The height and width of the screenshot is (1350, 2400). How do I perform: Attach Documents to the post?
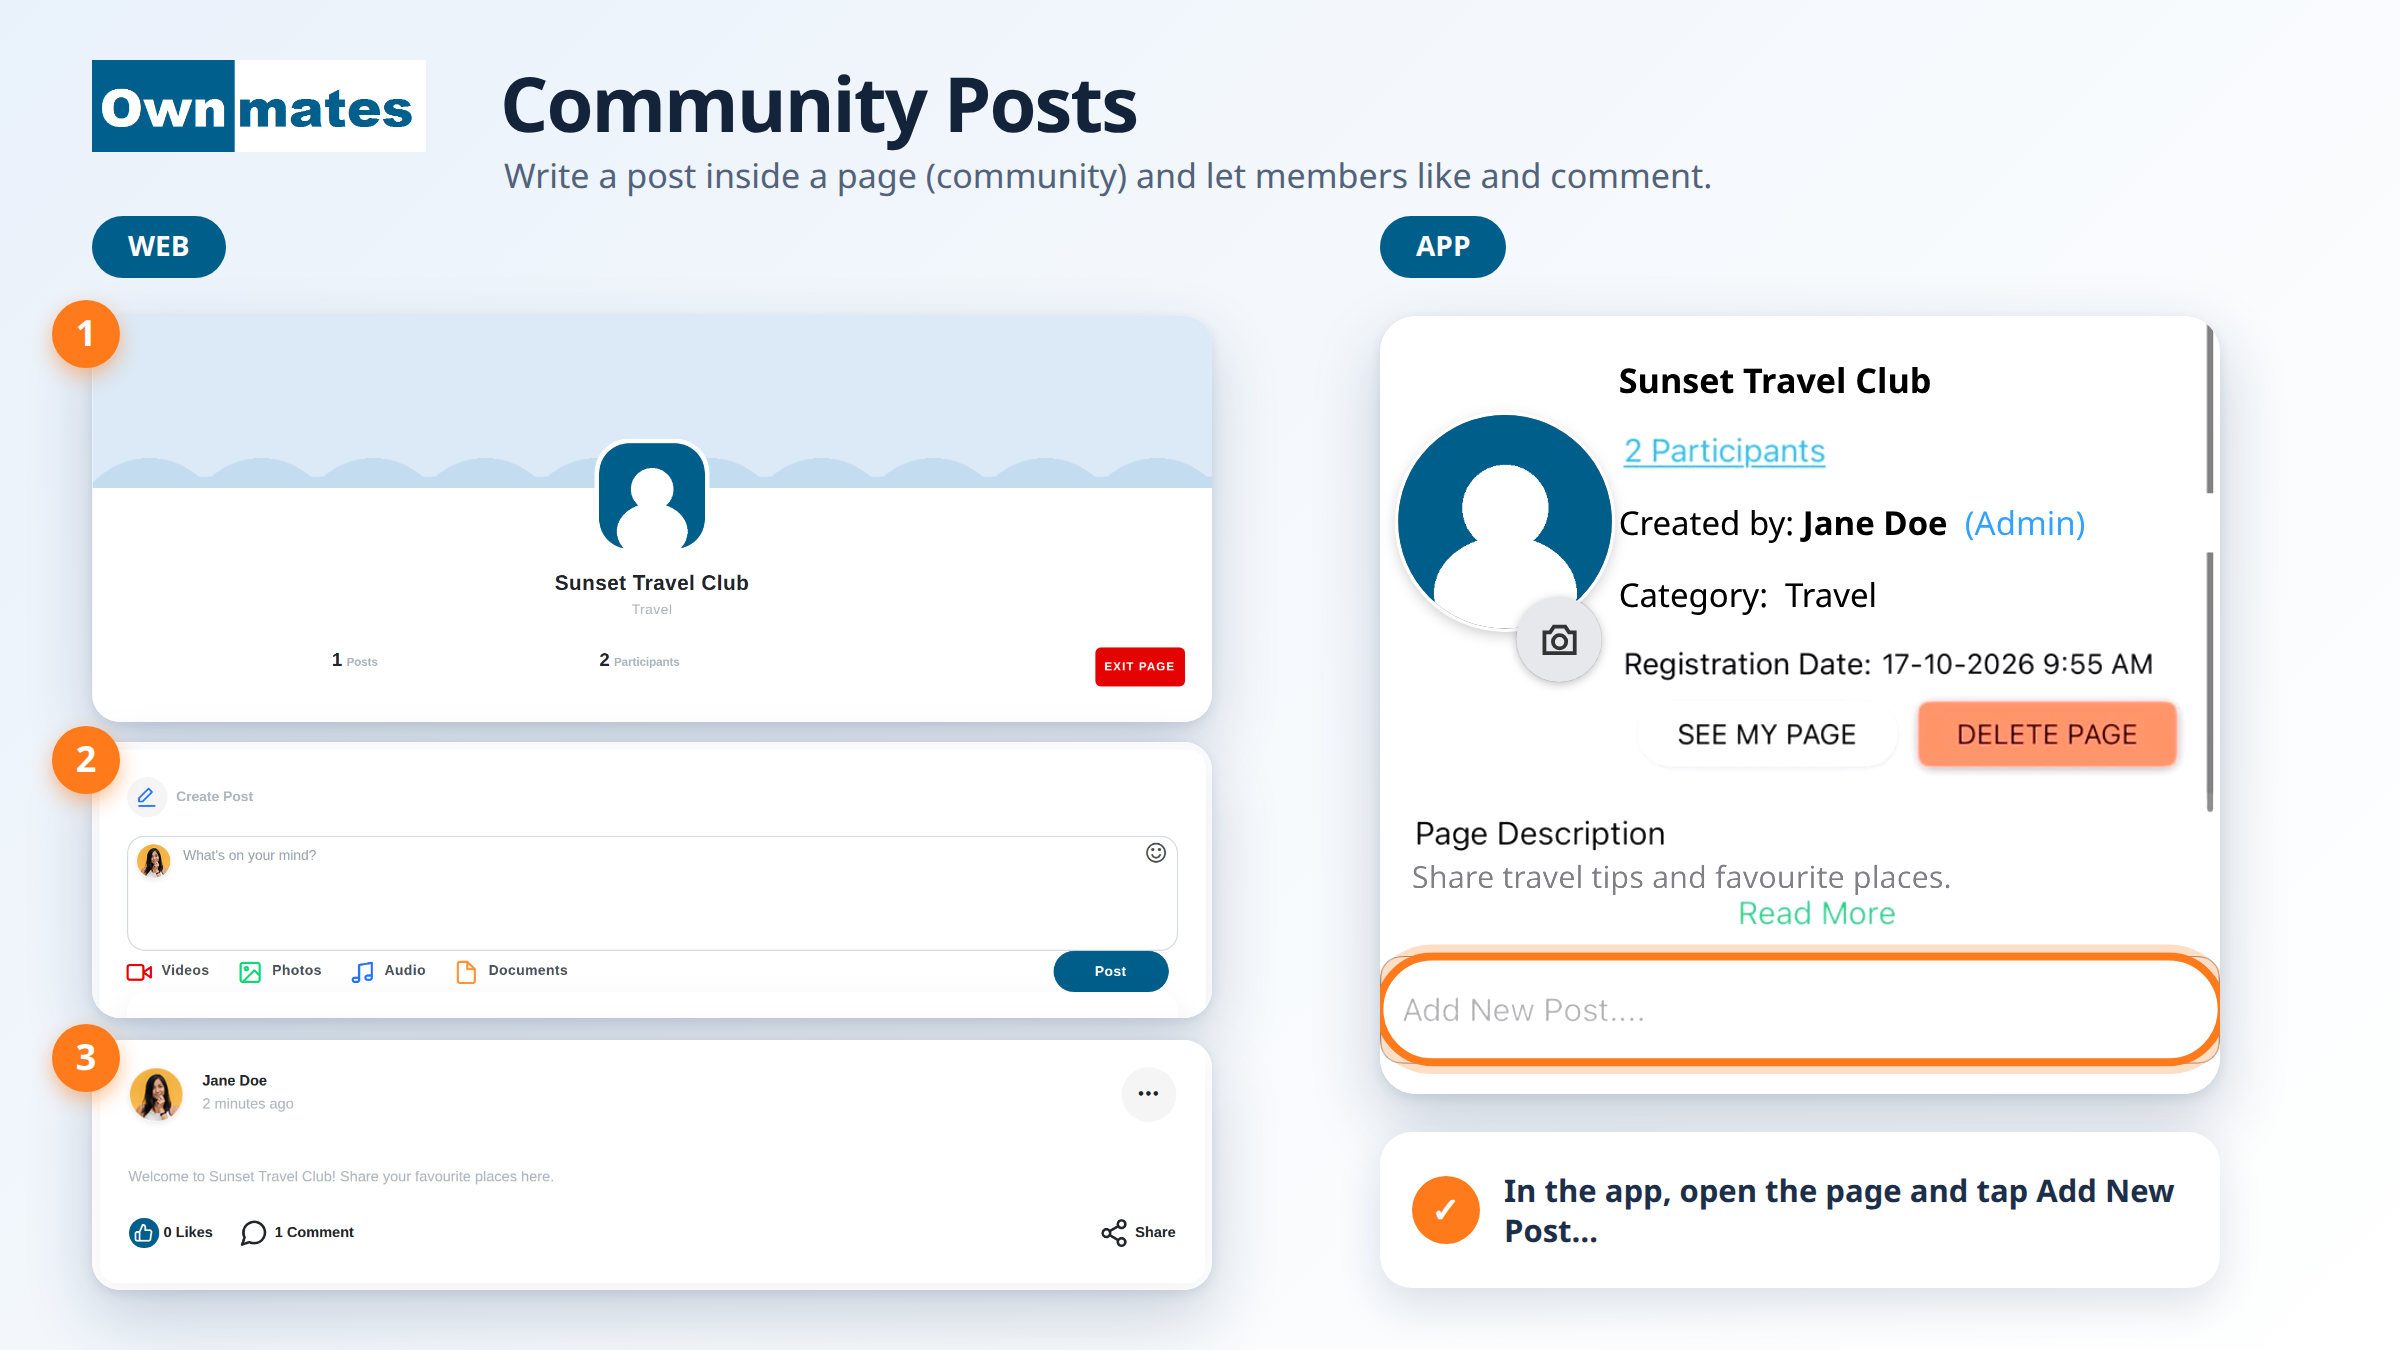point(511,971)
